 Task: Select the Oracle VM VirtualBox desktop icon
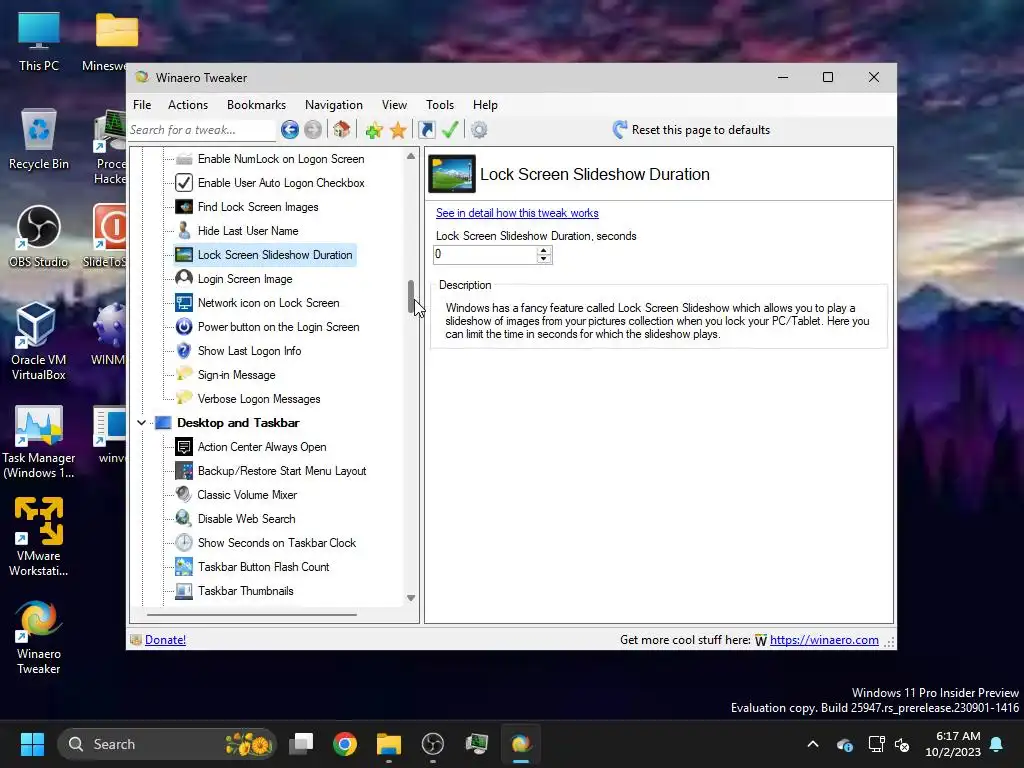[x=39, y=342]
